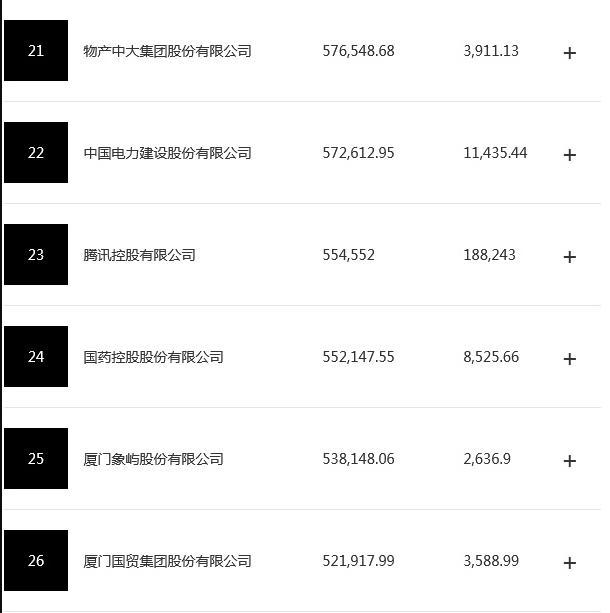Open 物产中大集团股份有限公司 company link
The width and height of the screenshot is (610, 613).
point(167,51)
